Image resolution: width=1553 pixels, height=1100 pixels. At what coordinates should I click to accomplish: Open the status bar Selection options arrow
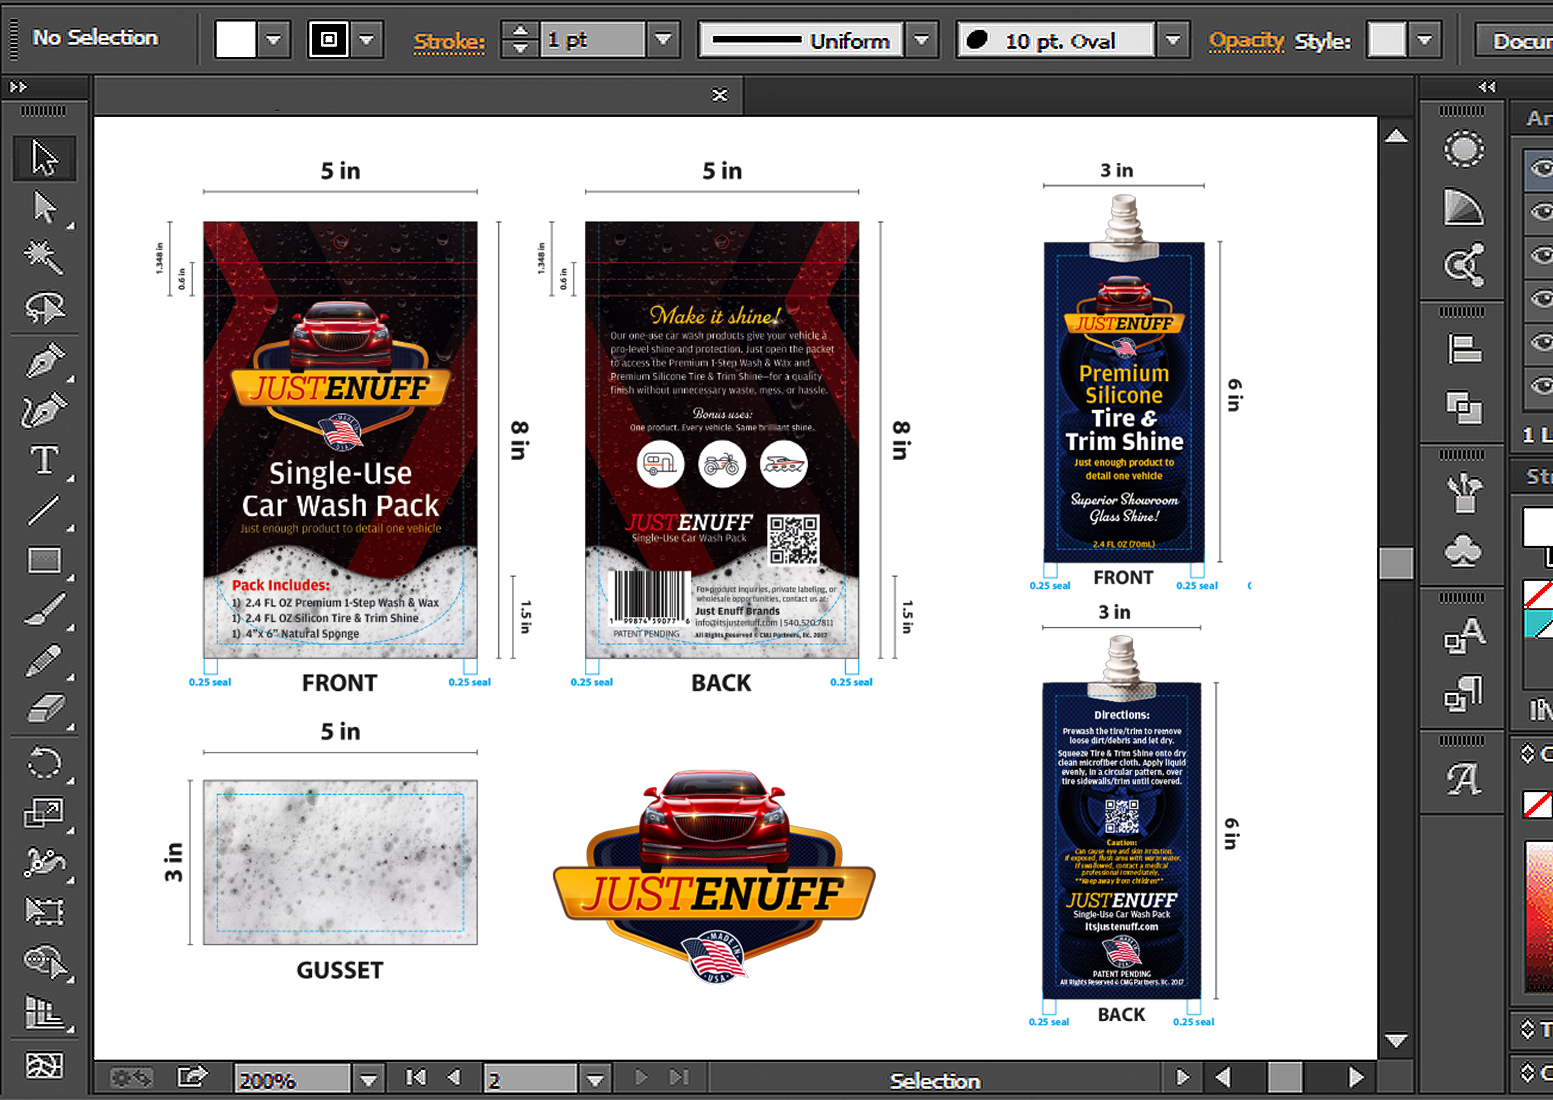(x=1183, y=1078)
